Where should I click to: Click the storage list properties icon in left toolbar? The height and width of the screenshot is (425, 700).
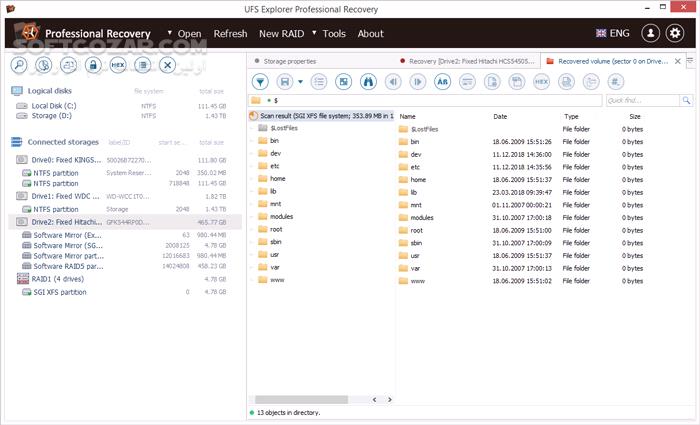143,65
